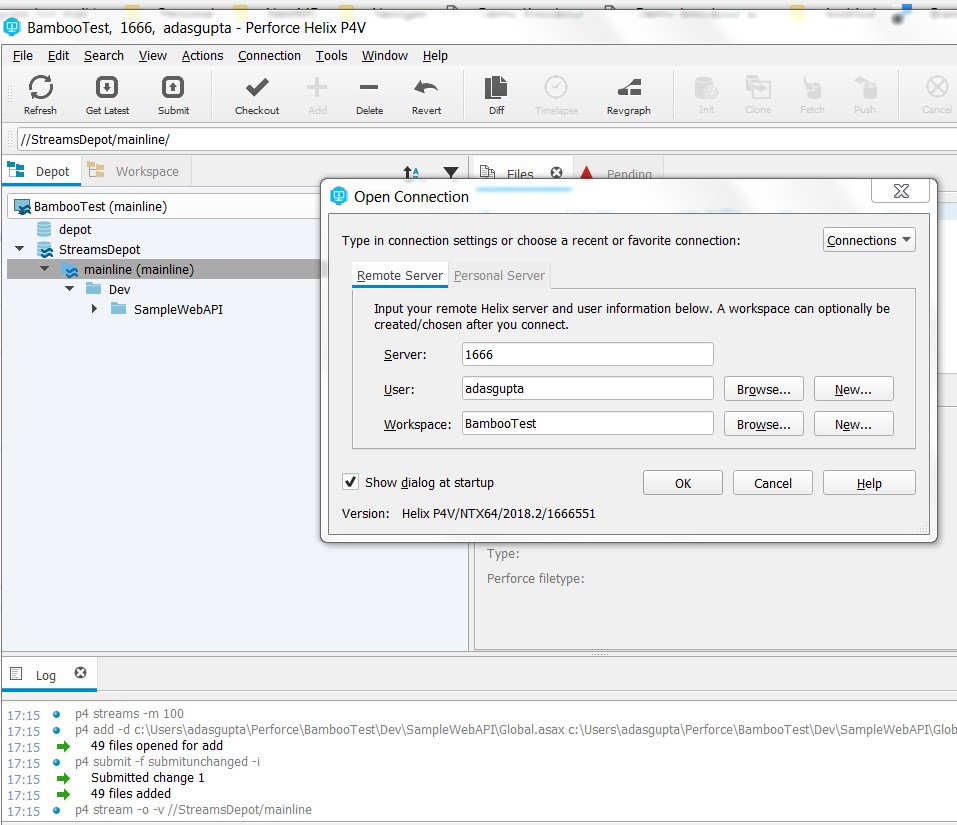
Task: Select the Remote Server tab
Action: point(400,275)
